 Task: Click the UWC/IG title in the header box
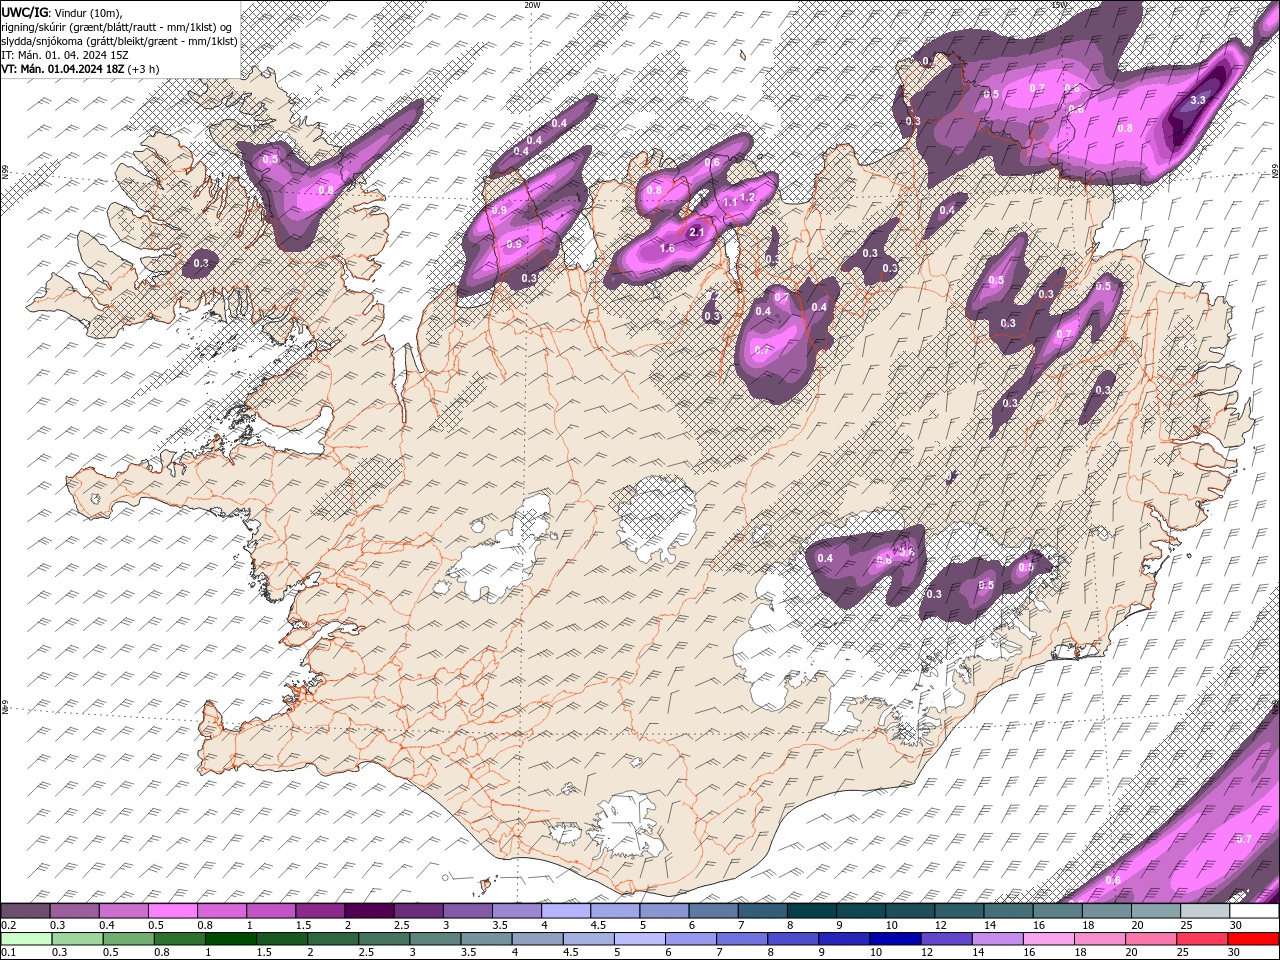tap(24, 11)
